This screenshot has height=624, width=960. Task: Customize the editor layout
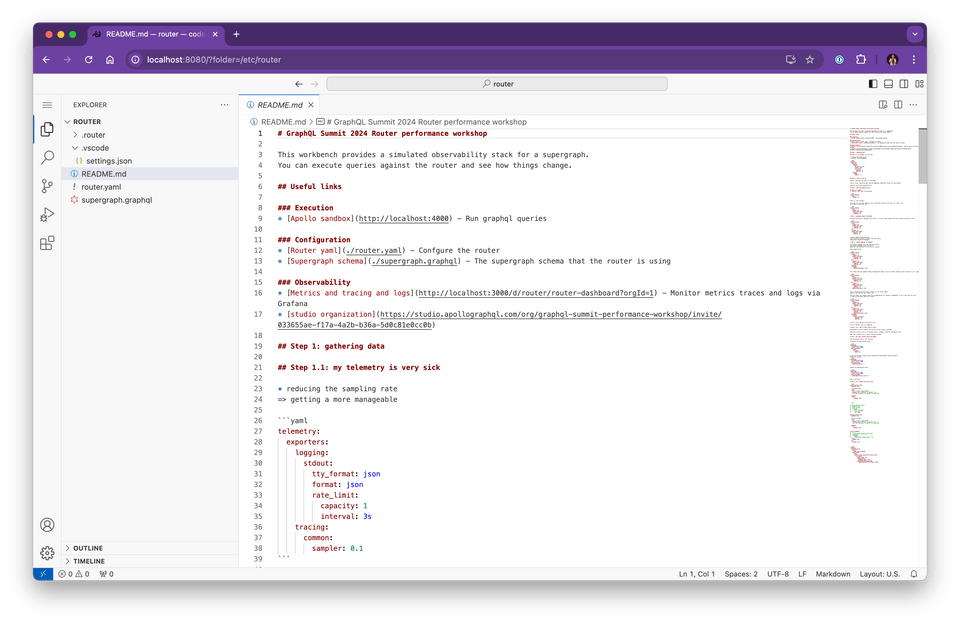(920, 84)
